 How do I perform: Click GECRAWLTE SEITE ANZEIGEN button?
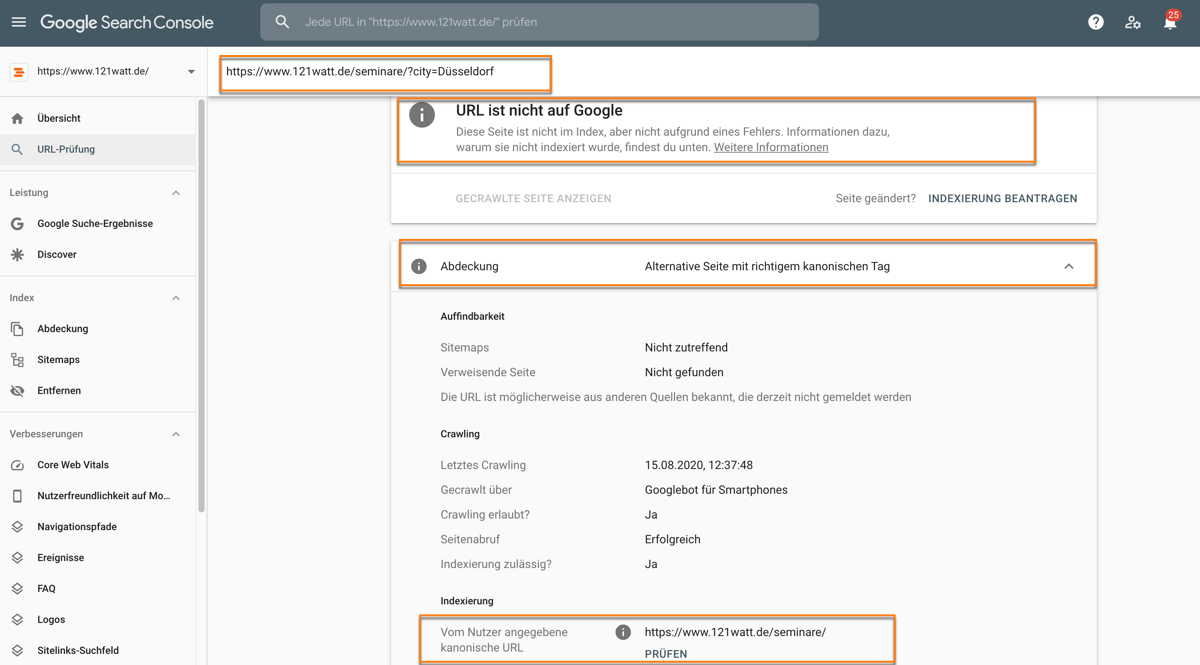click(x=533, y=199)
